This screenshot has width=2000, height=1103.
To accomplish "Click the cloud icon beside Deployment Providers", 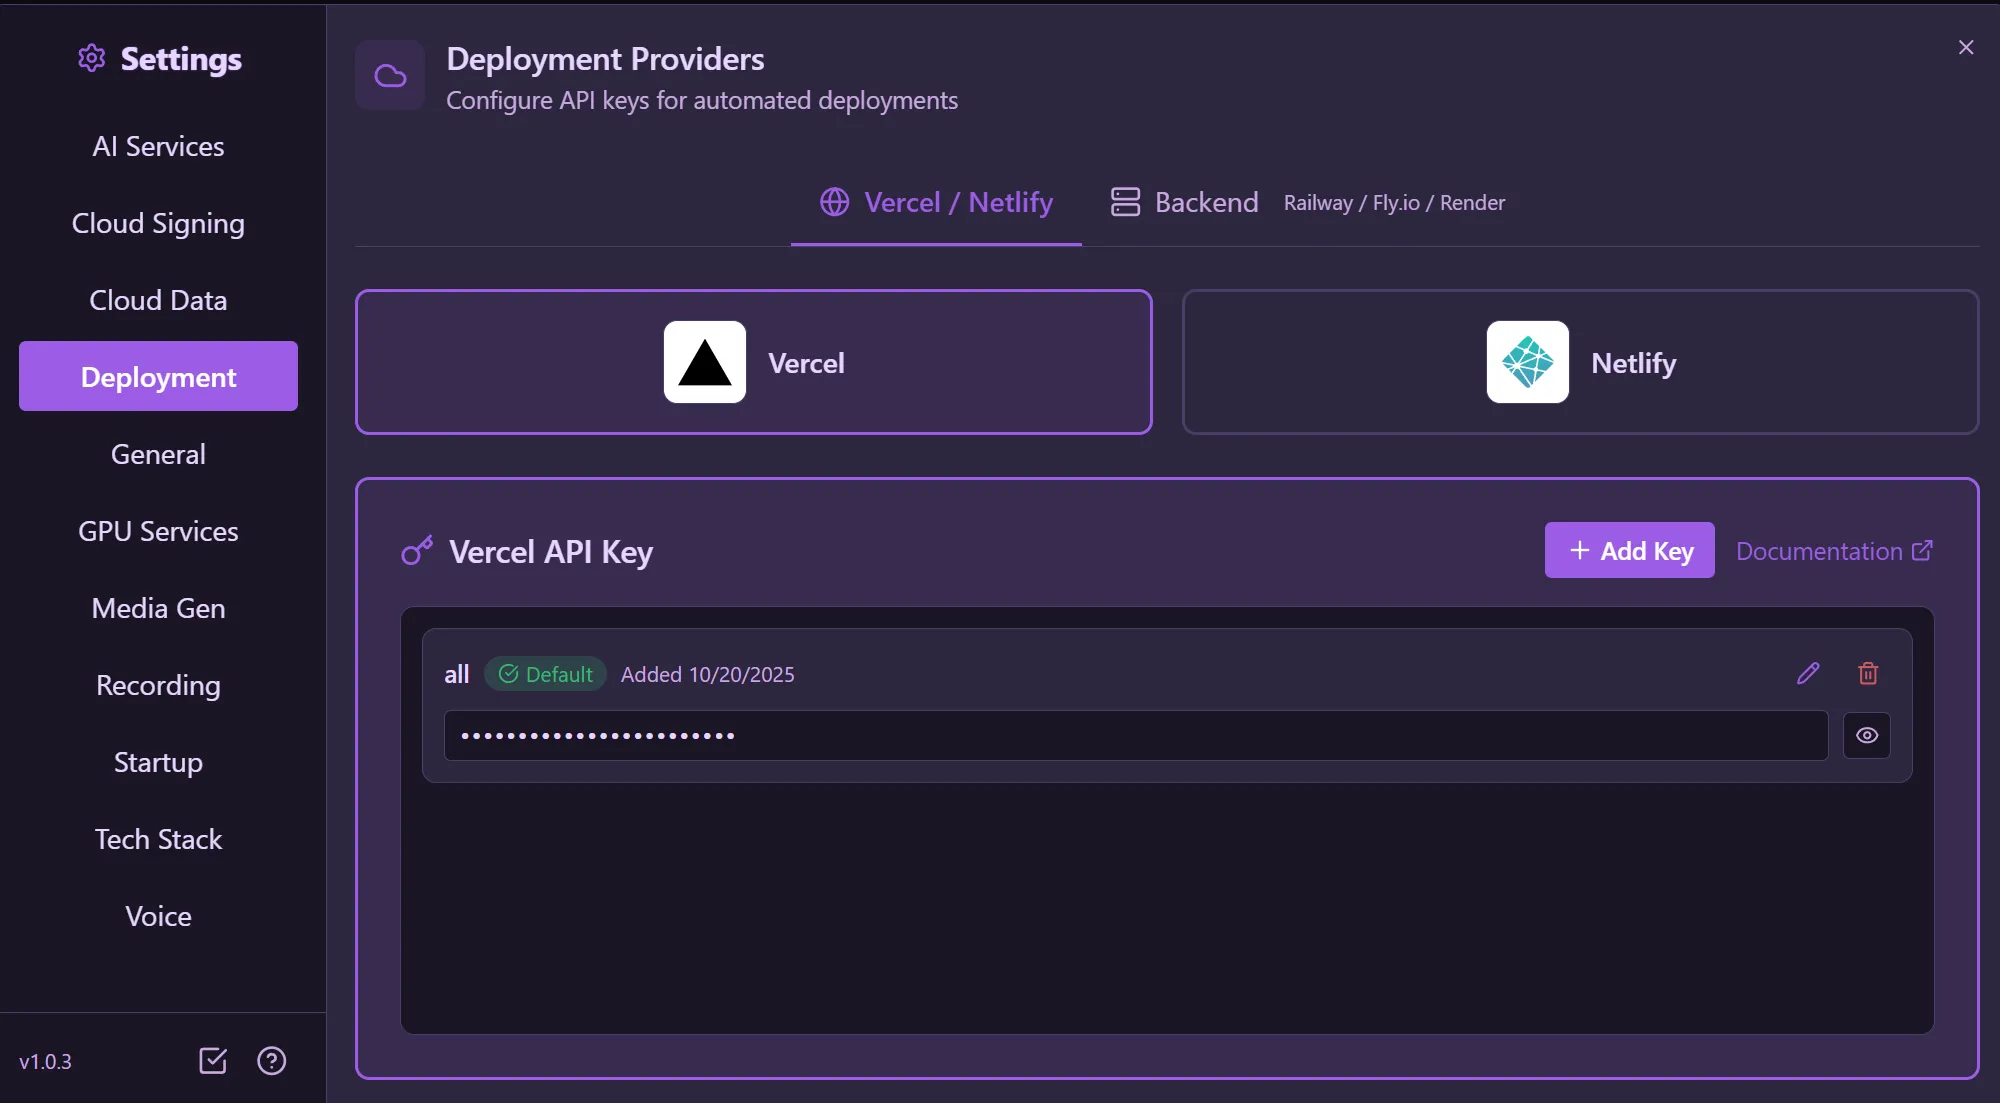I will [x=390, y=75].
